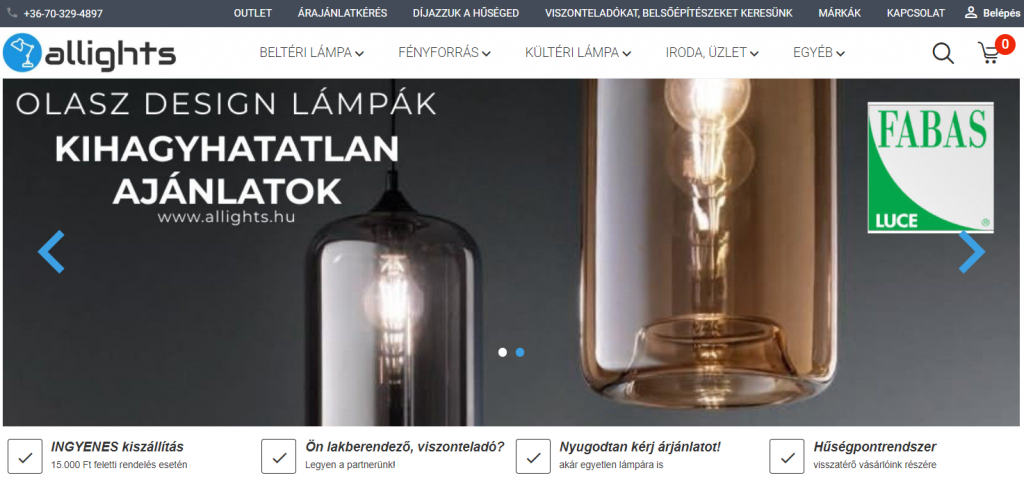Open the search magnifier icon
Screen dimensions: 1024x482
click(942, 53)
